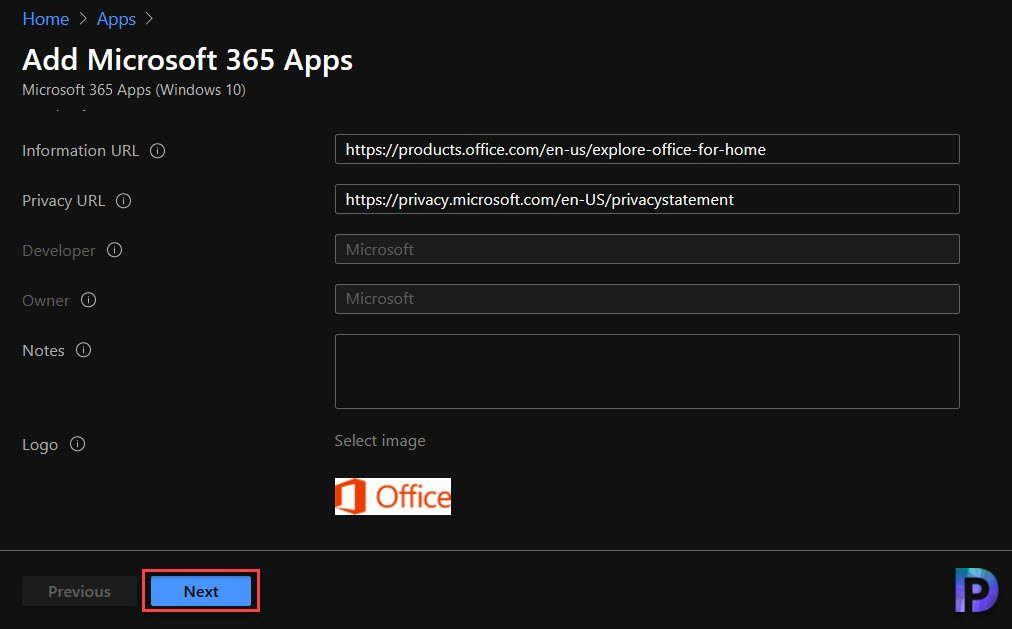Click the Owner field showing Microsoft
This screenshot has width=1012, height=629.
coord(647,299)
